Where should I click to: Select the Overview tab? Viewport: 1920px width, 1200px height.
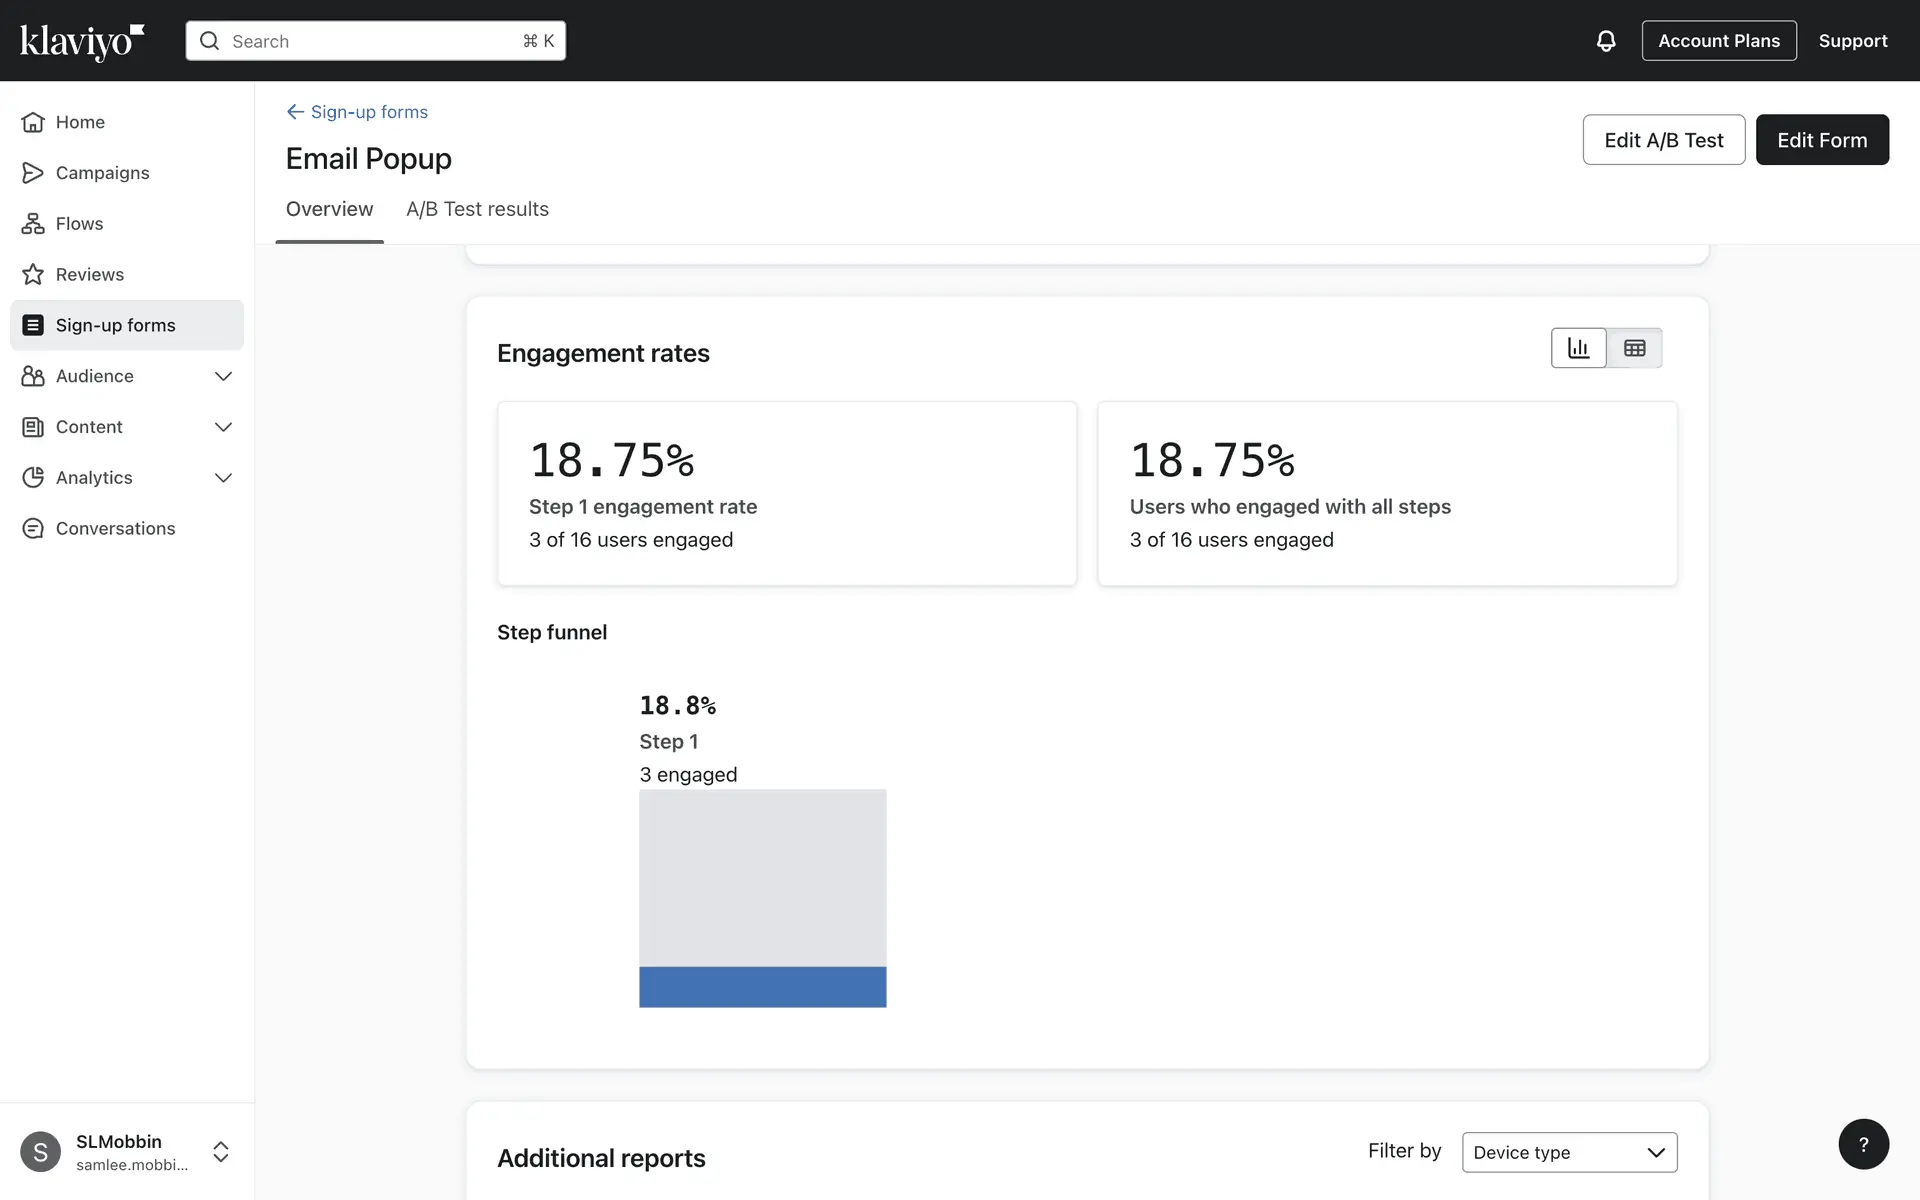point(329,209)
